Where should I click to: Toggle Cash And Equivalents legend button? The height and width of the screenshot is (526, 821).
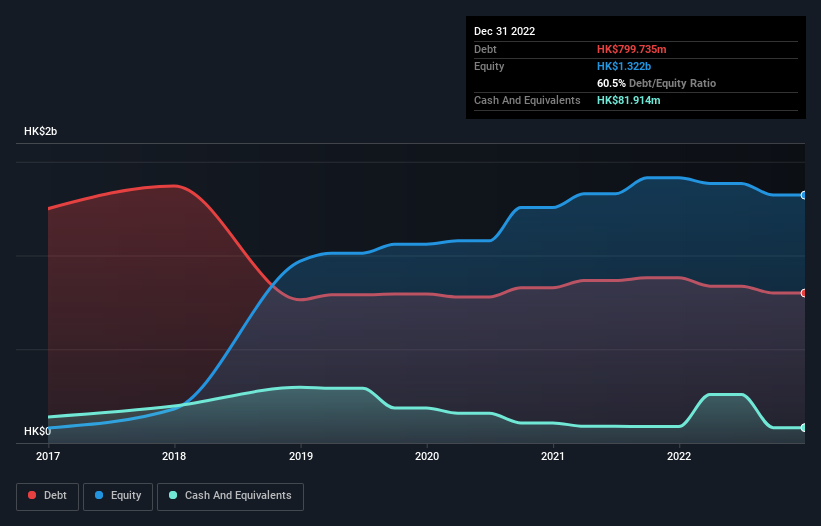coord(230,496)
